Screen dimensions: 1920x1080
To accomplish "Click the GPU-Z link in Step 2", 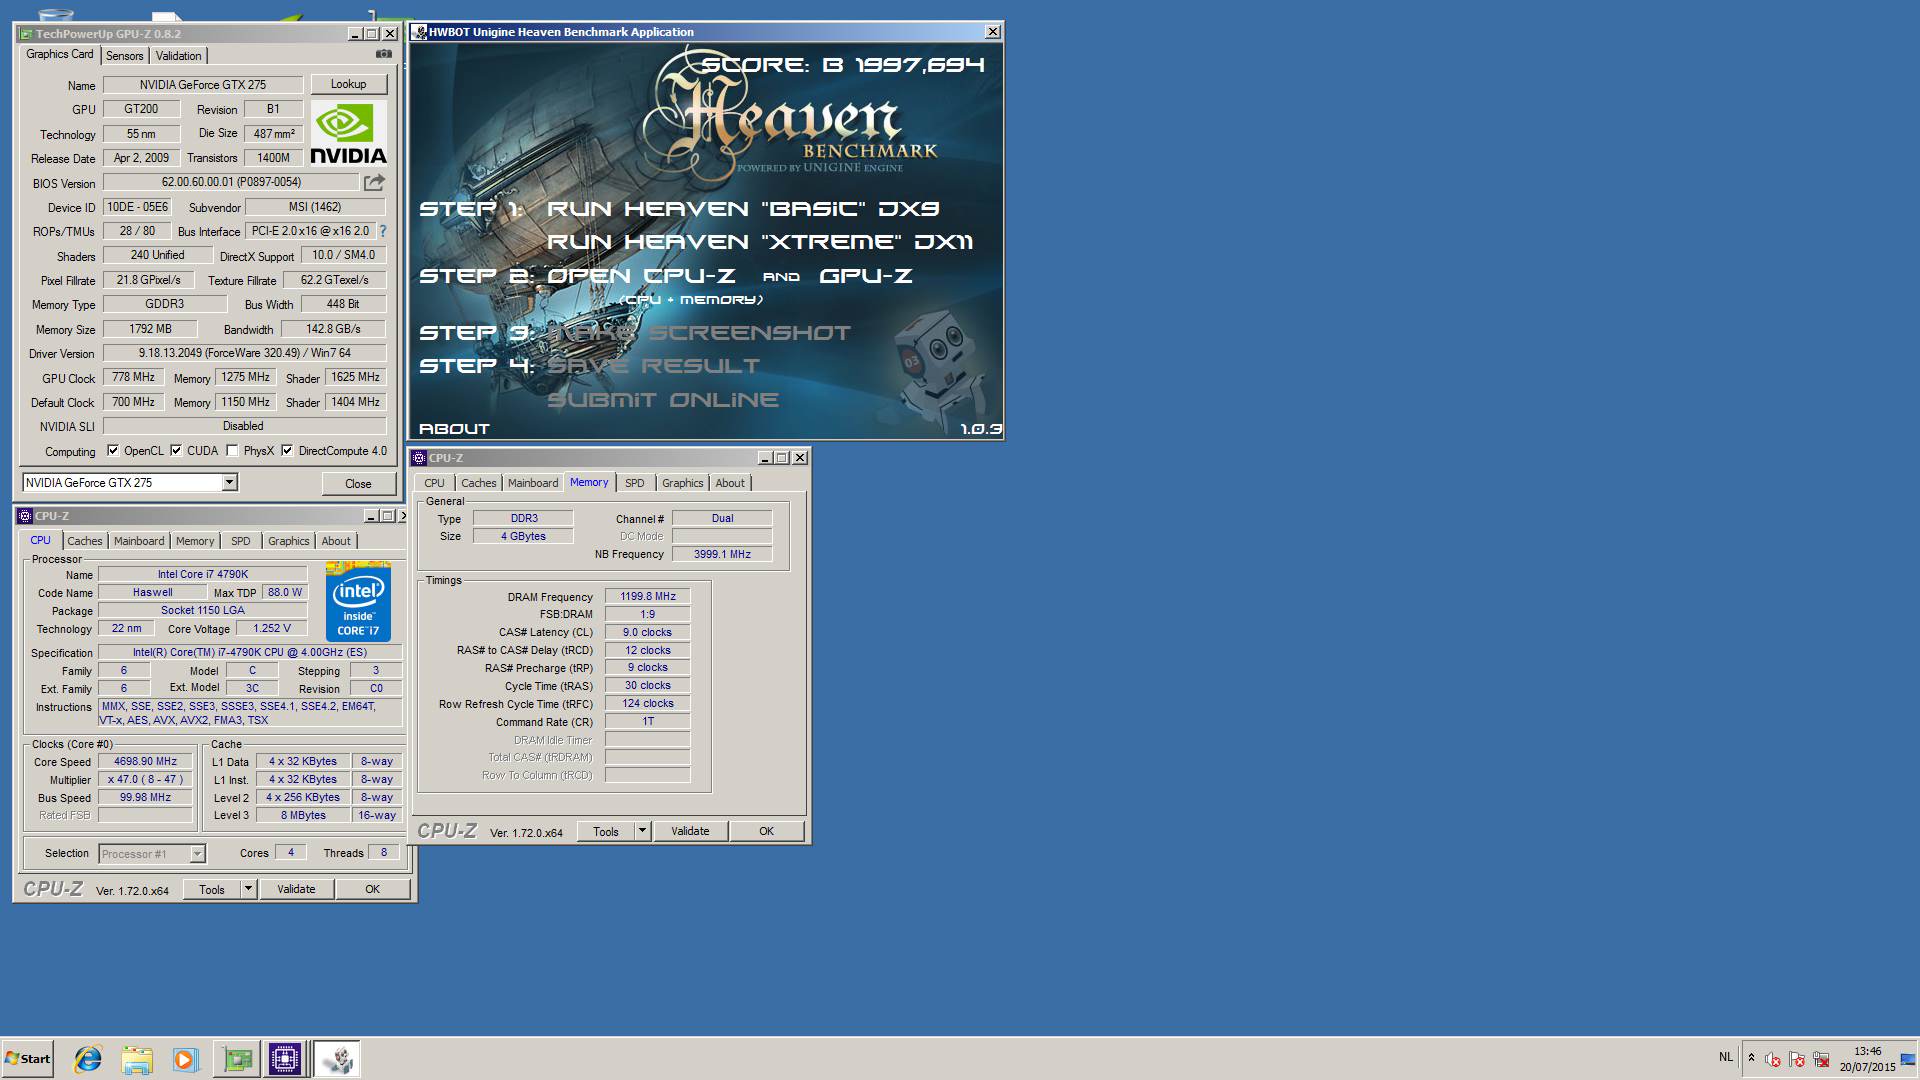I will (866, 276).
